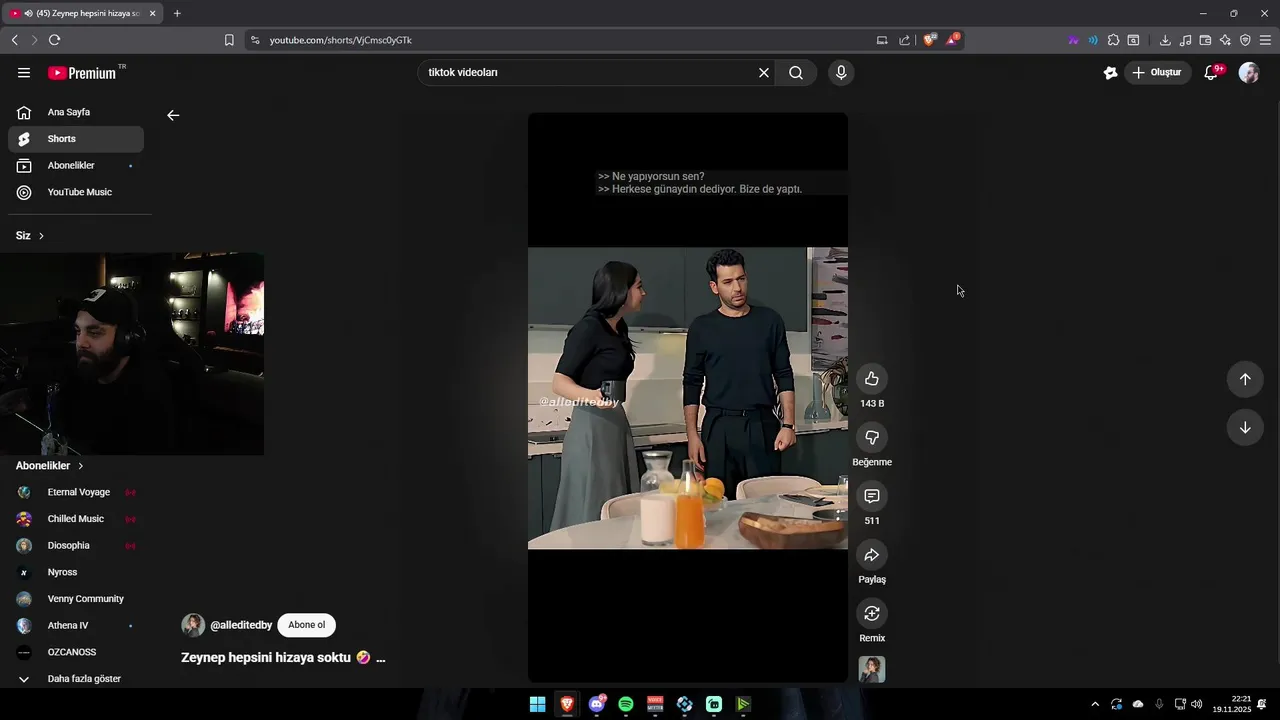Show hidden system tray icons
The width and height of the screenshot is (1280, 720).
pyautogui.click(x=1095, y=704)
